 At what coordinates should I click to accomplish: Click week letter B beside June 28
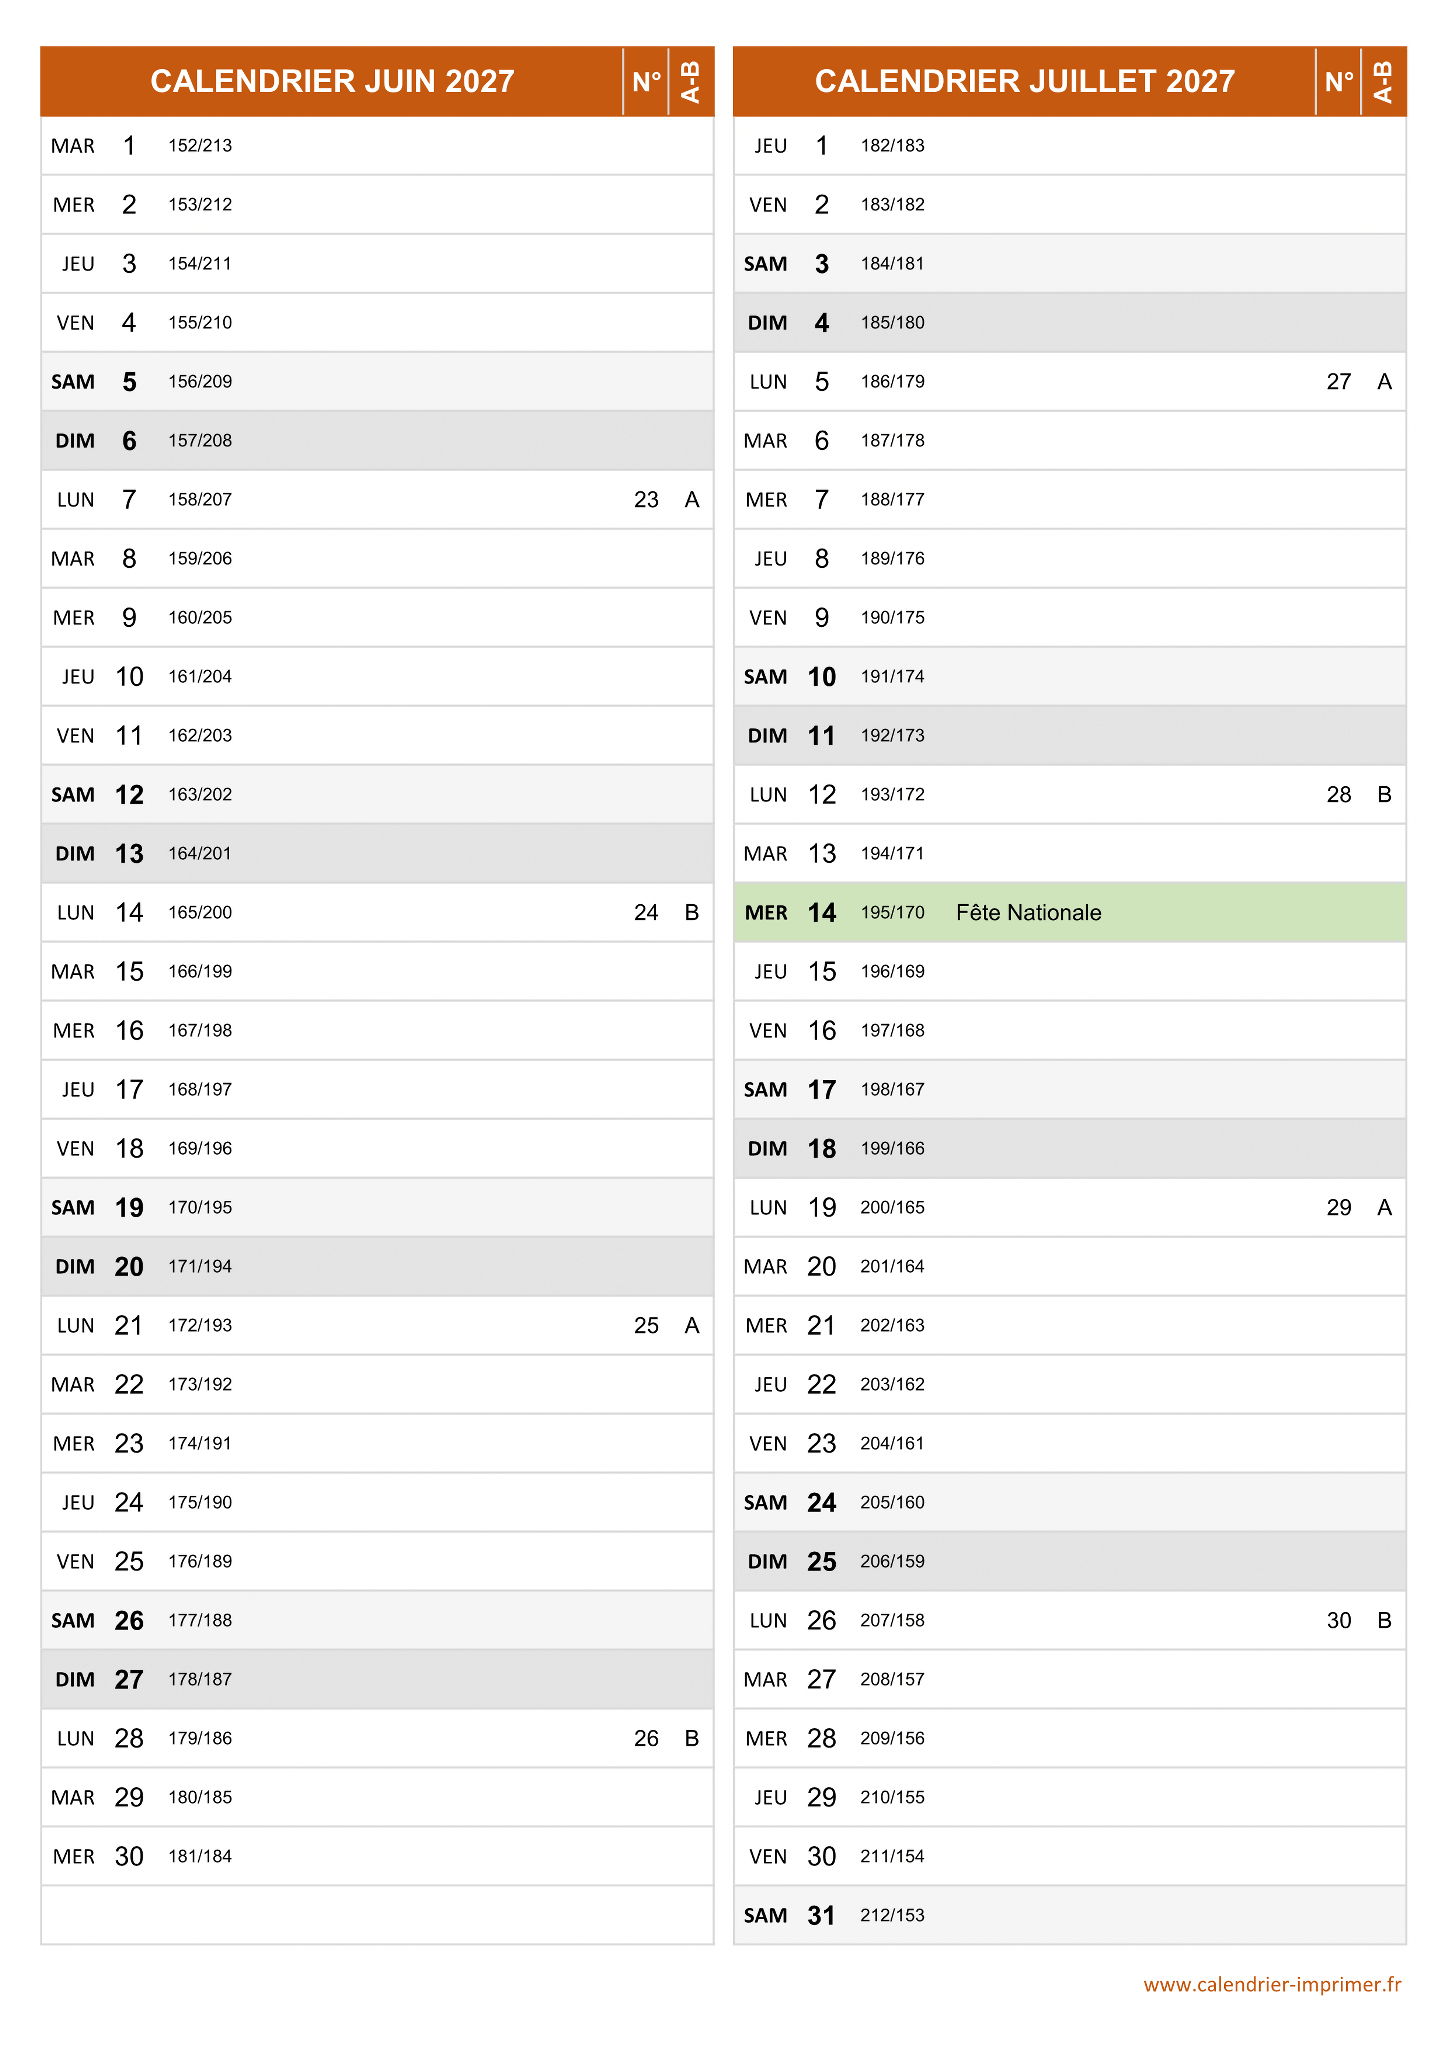point(692,1739)
